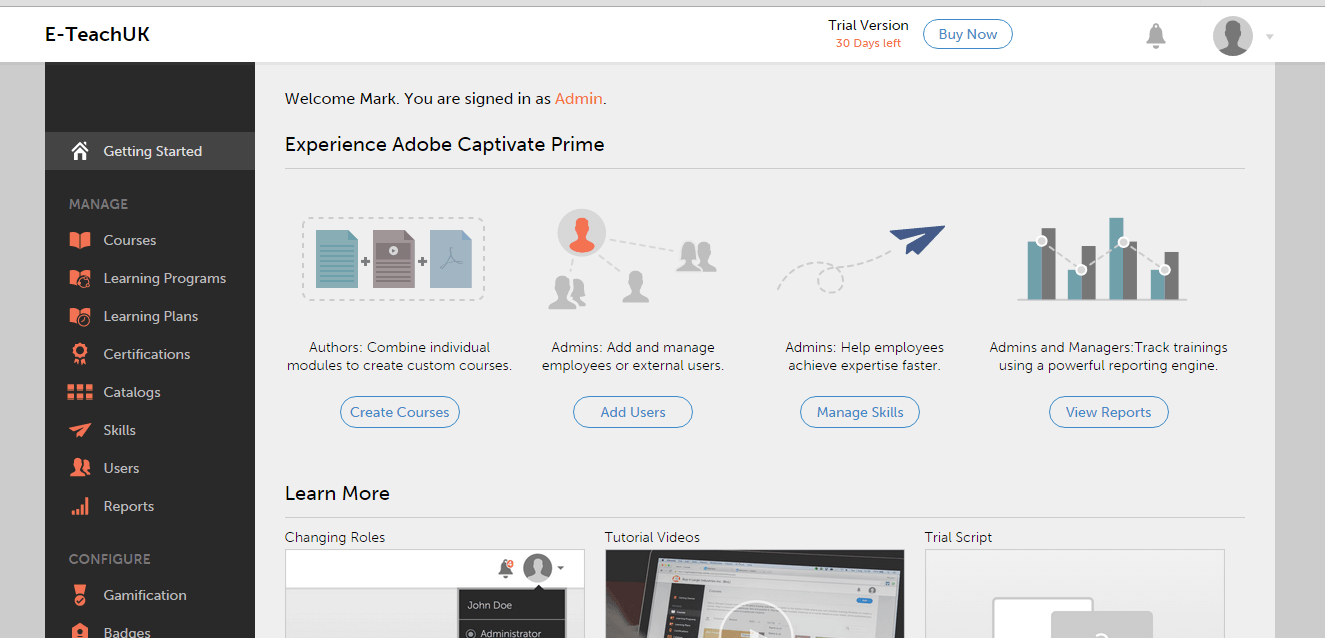Go to Learning Plans

pyautogui.click(x=150, y=316)
